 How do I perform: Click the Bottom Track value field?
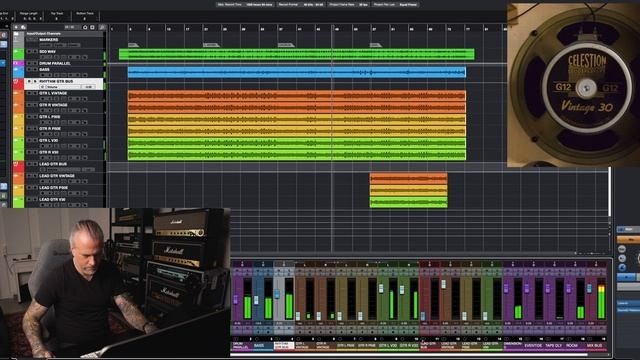tap(84, 18)
